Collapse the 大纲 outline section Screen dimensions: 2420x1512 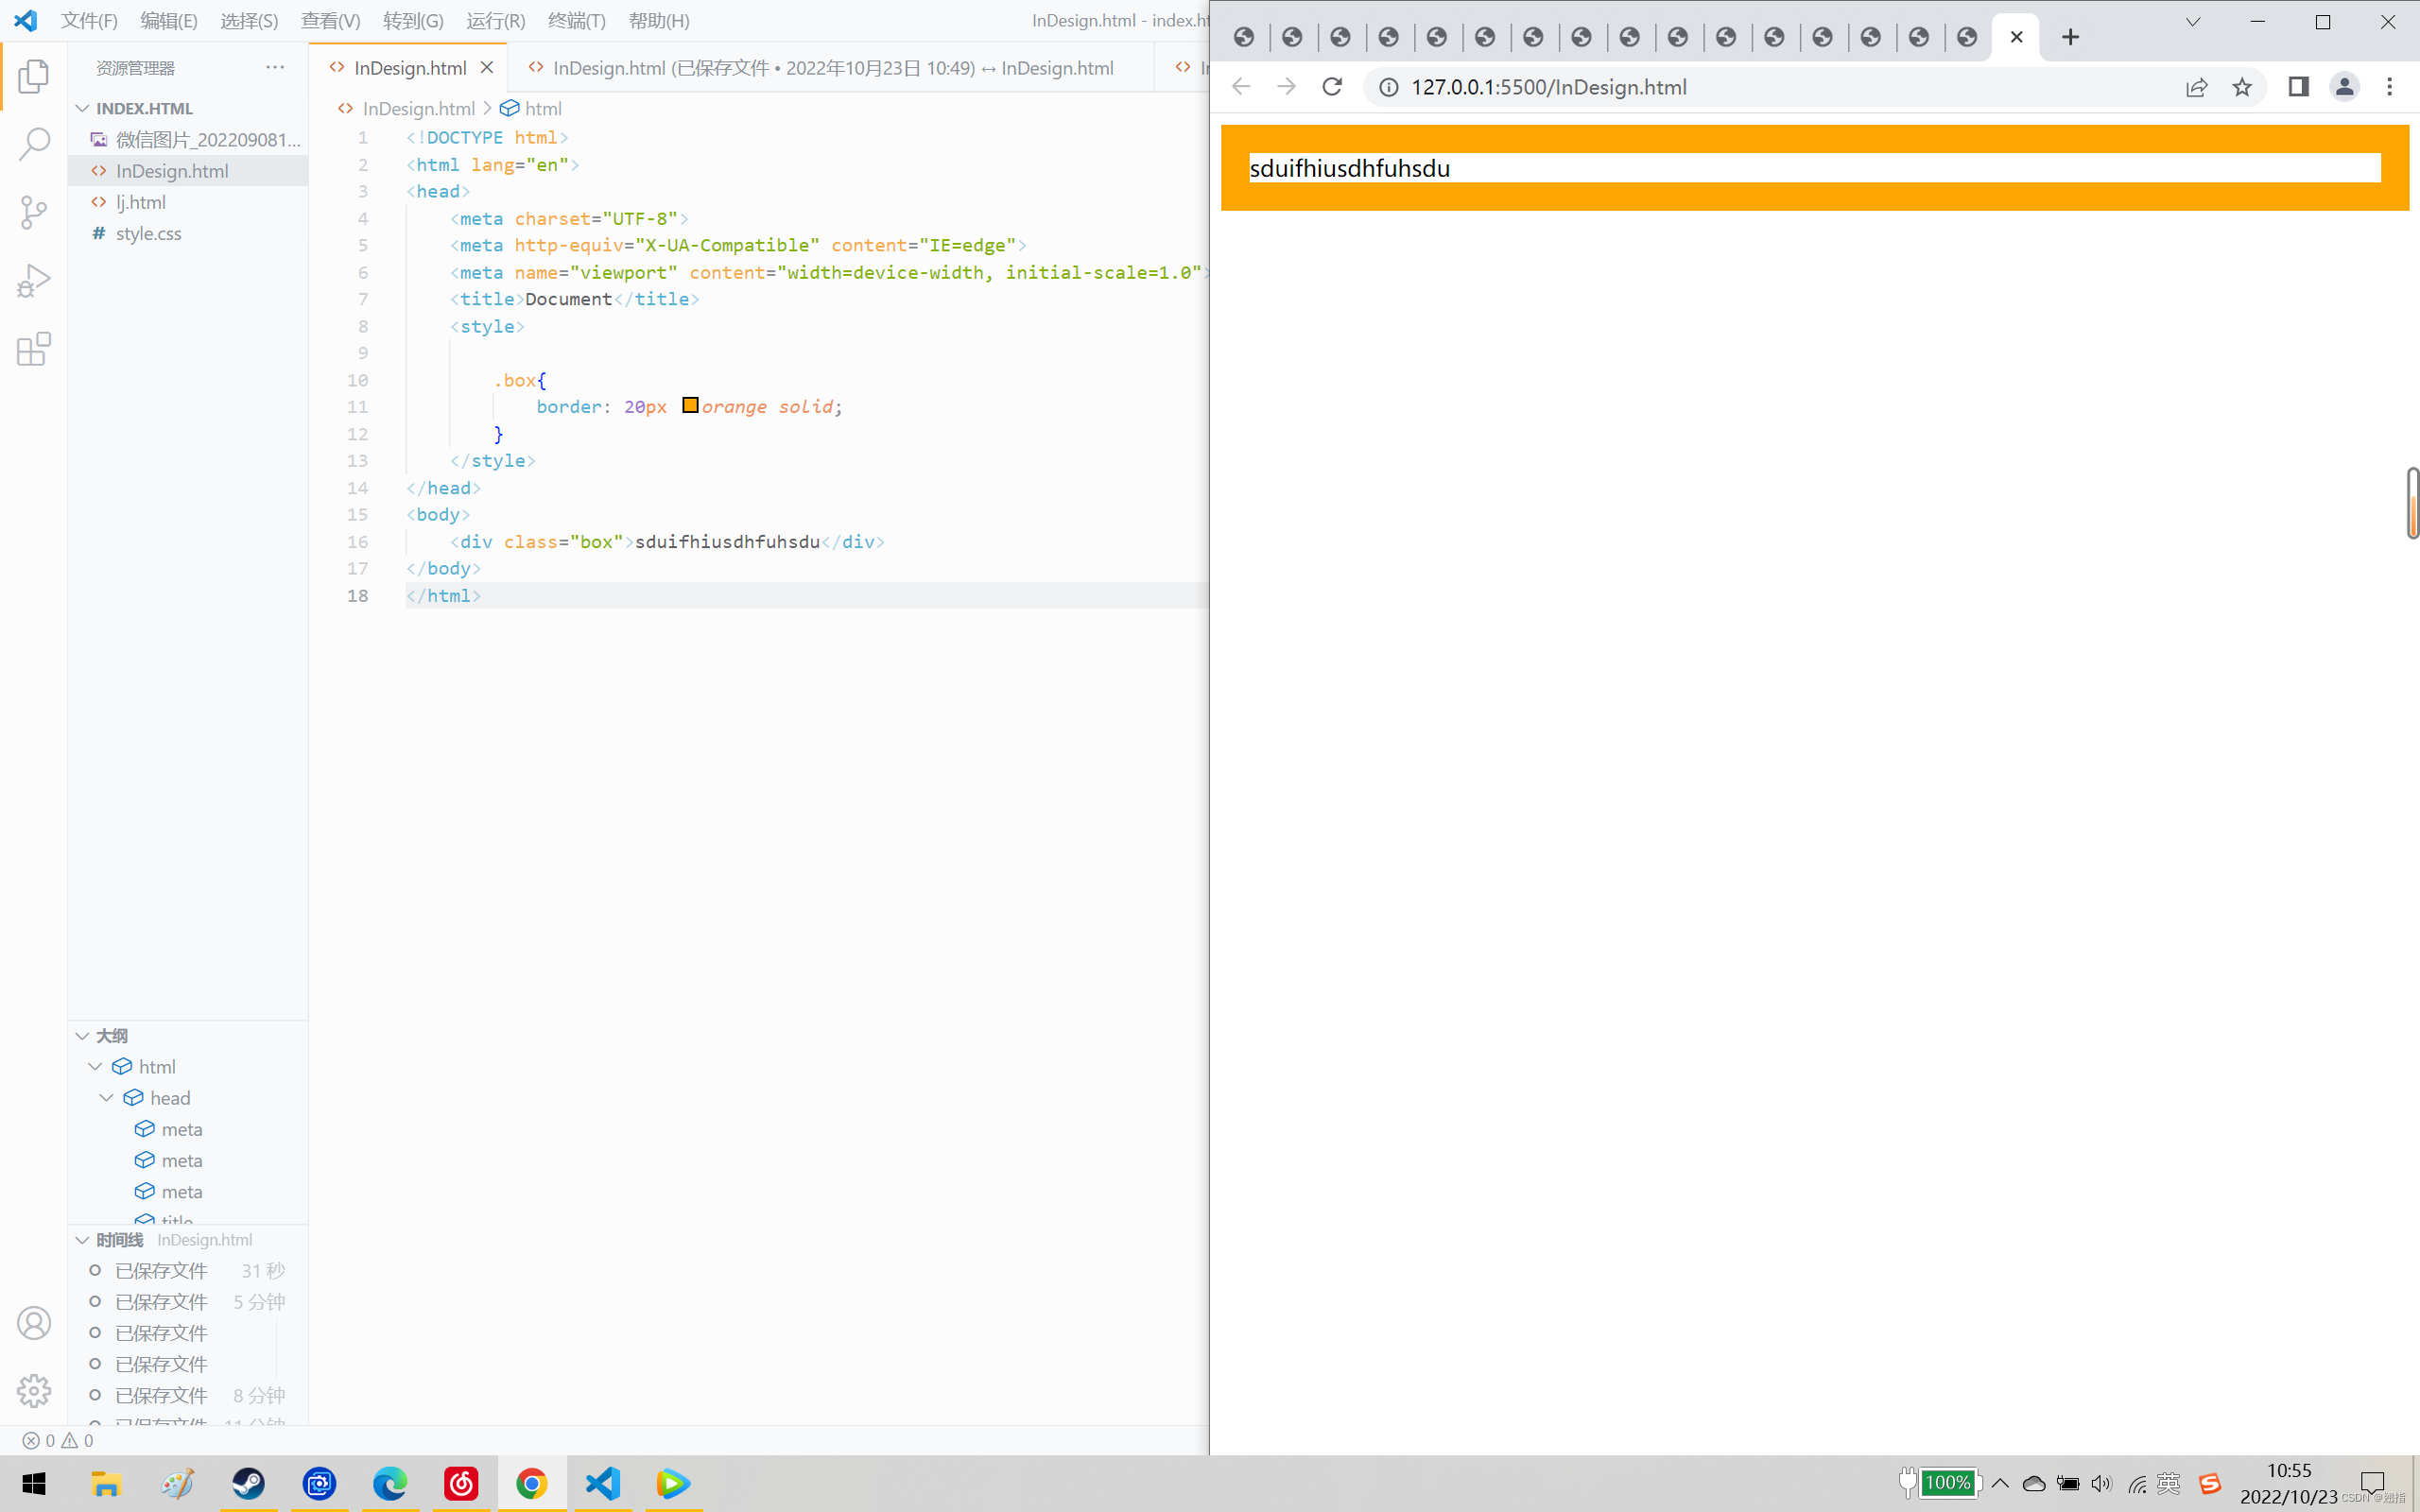[x=83, y=1035]
